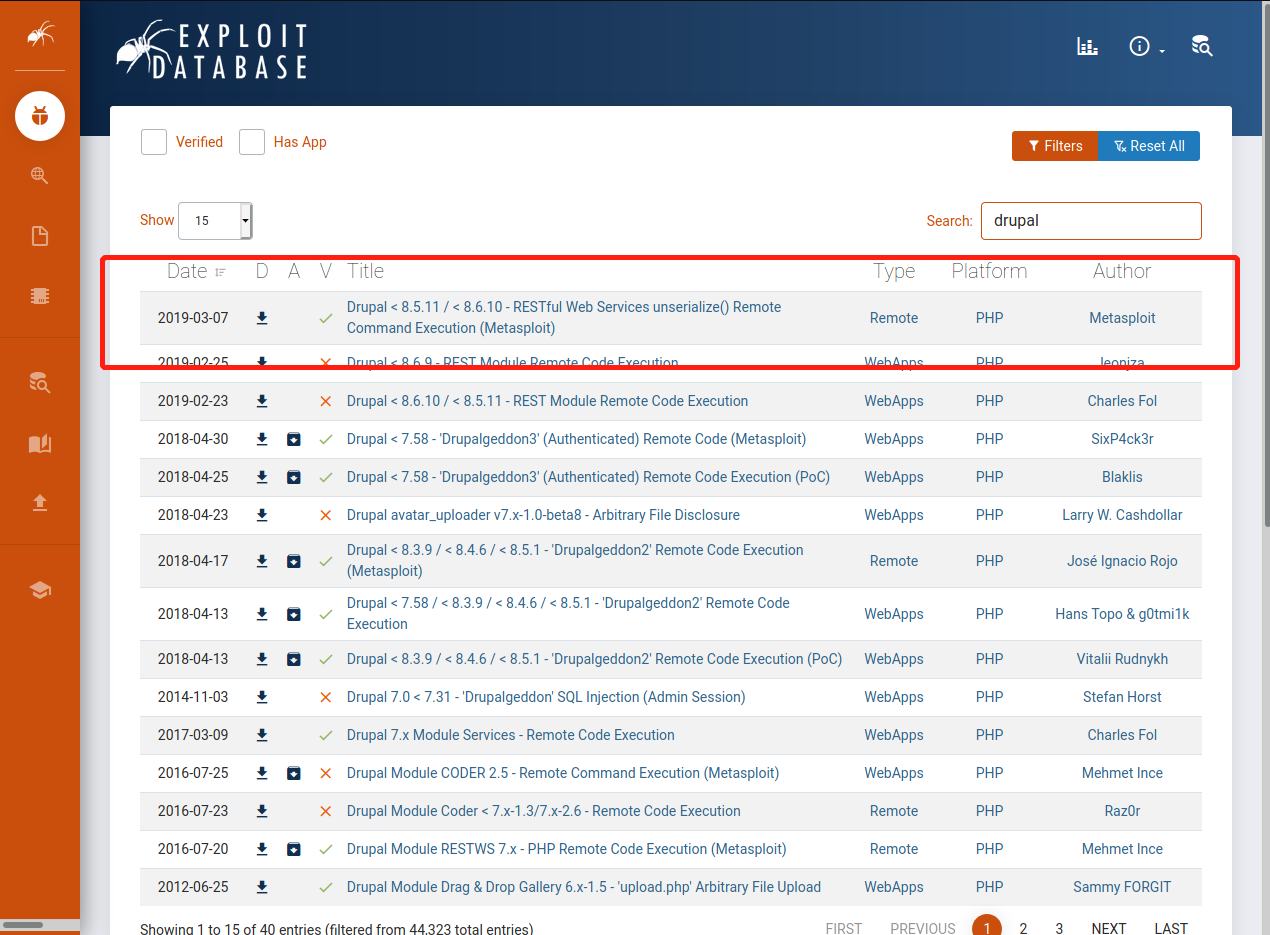The width and height of the screenshot is (1270, 935).
Task: Click the Platform column header
Action: pyautogui.click(x=989, y=271)
